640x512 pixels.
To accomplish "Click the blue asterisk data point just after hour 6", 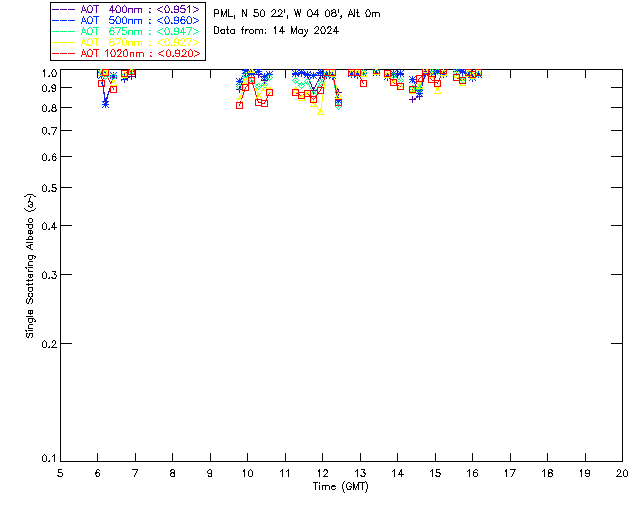I will (x=106, y=105).
